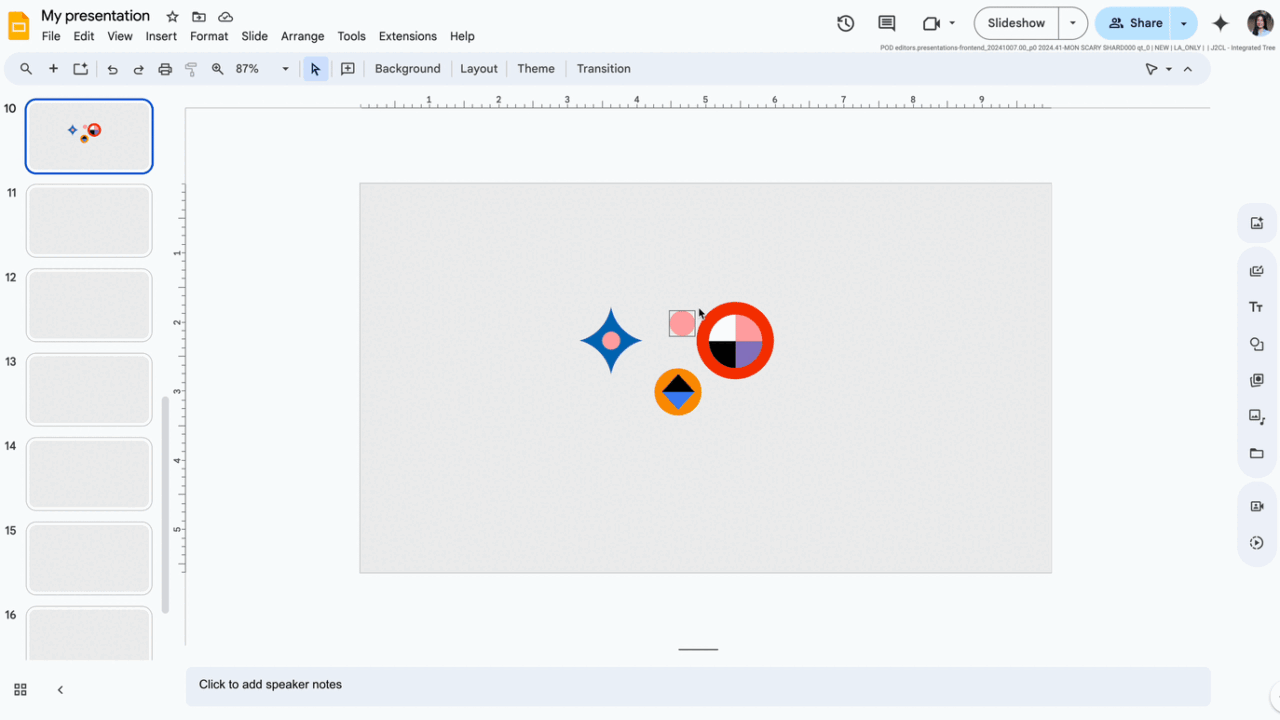Open grid view at bottom left
Viewport: 1280px width, 720px height.
click(20, 690)
